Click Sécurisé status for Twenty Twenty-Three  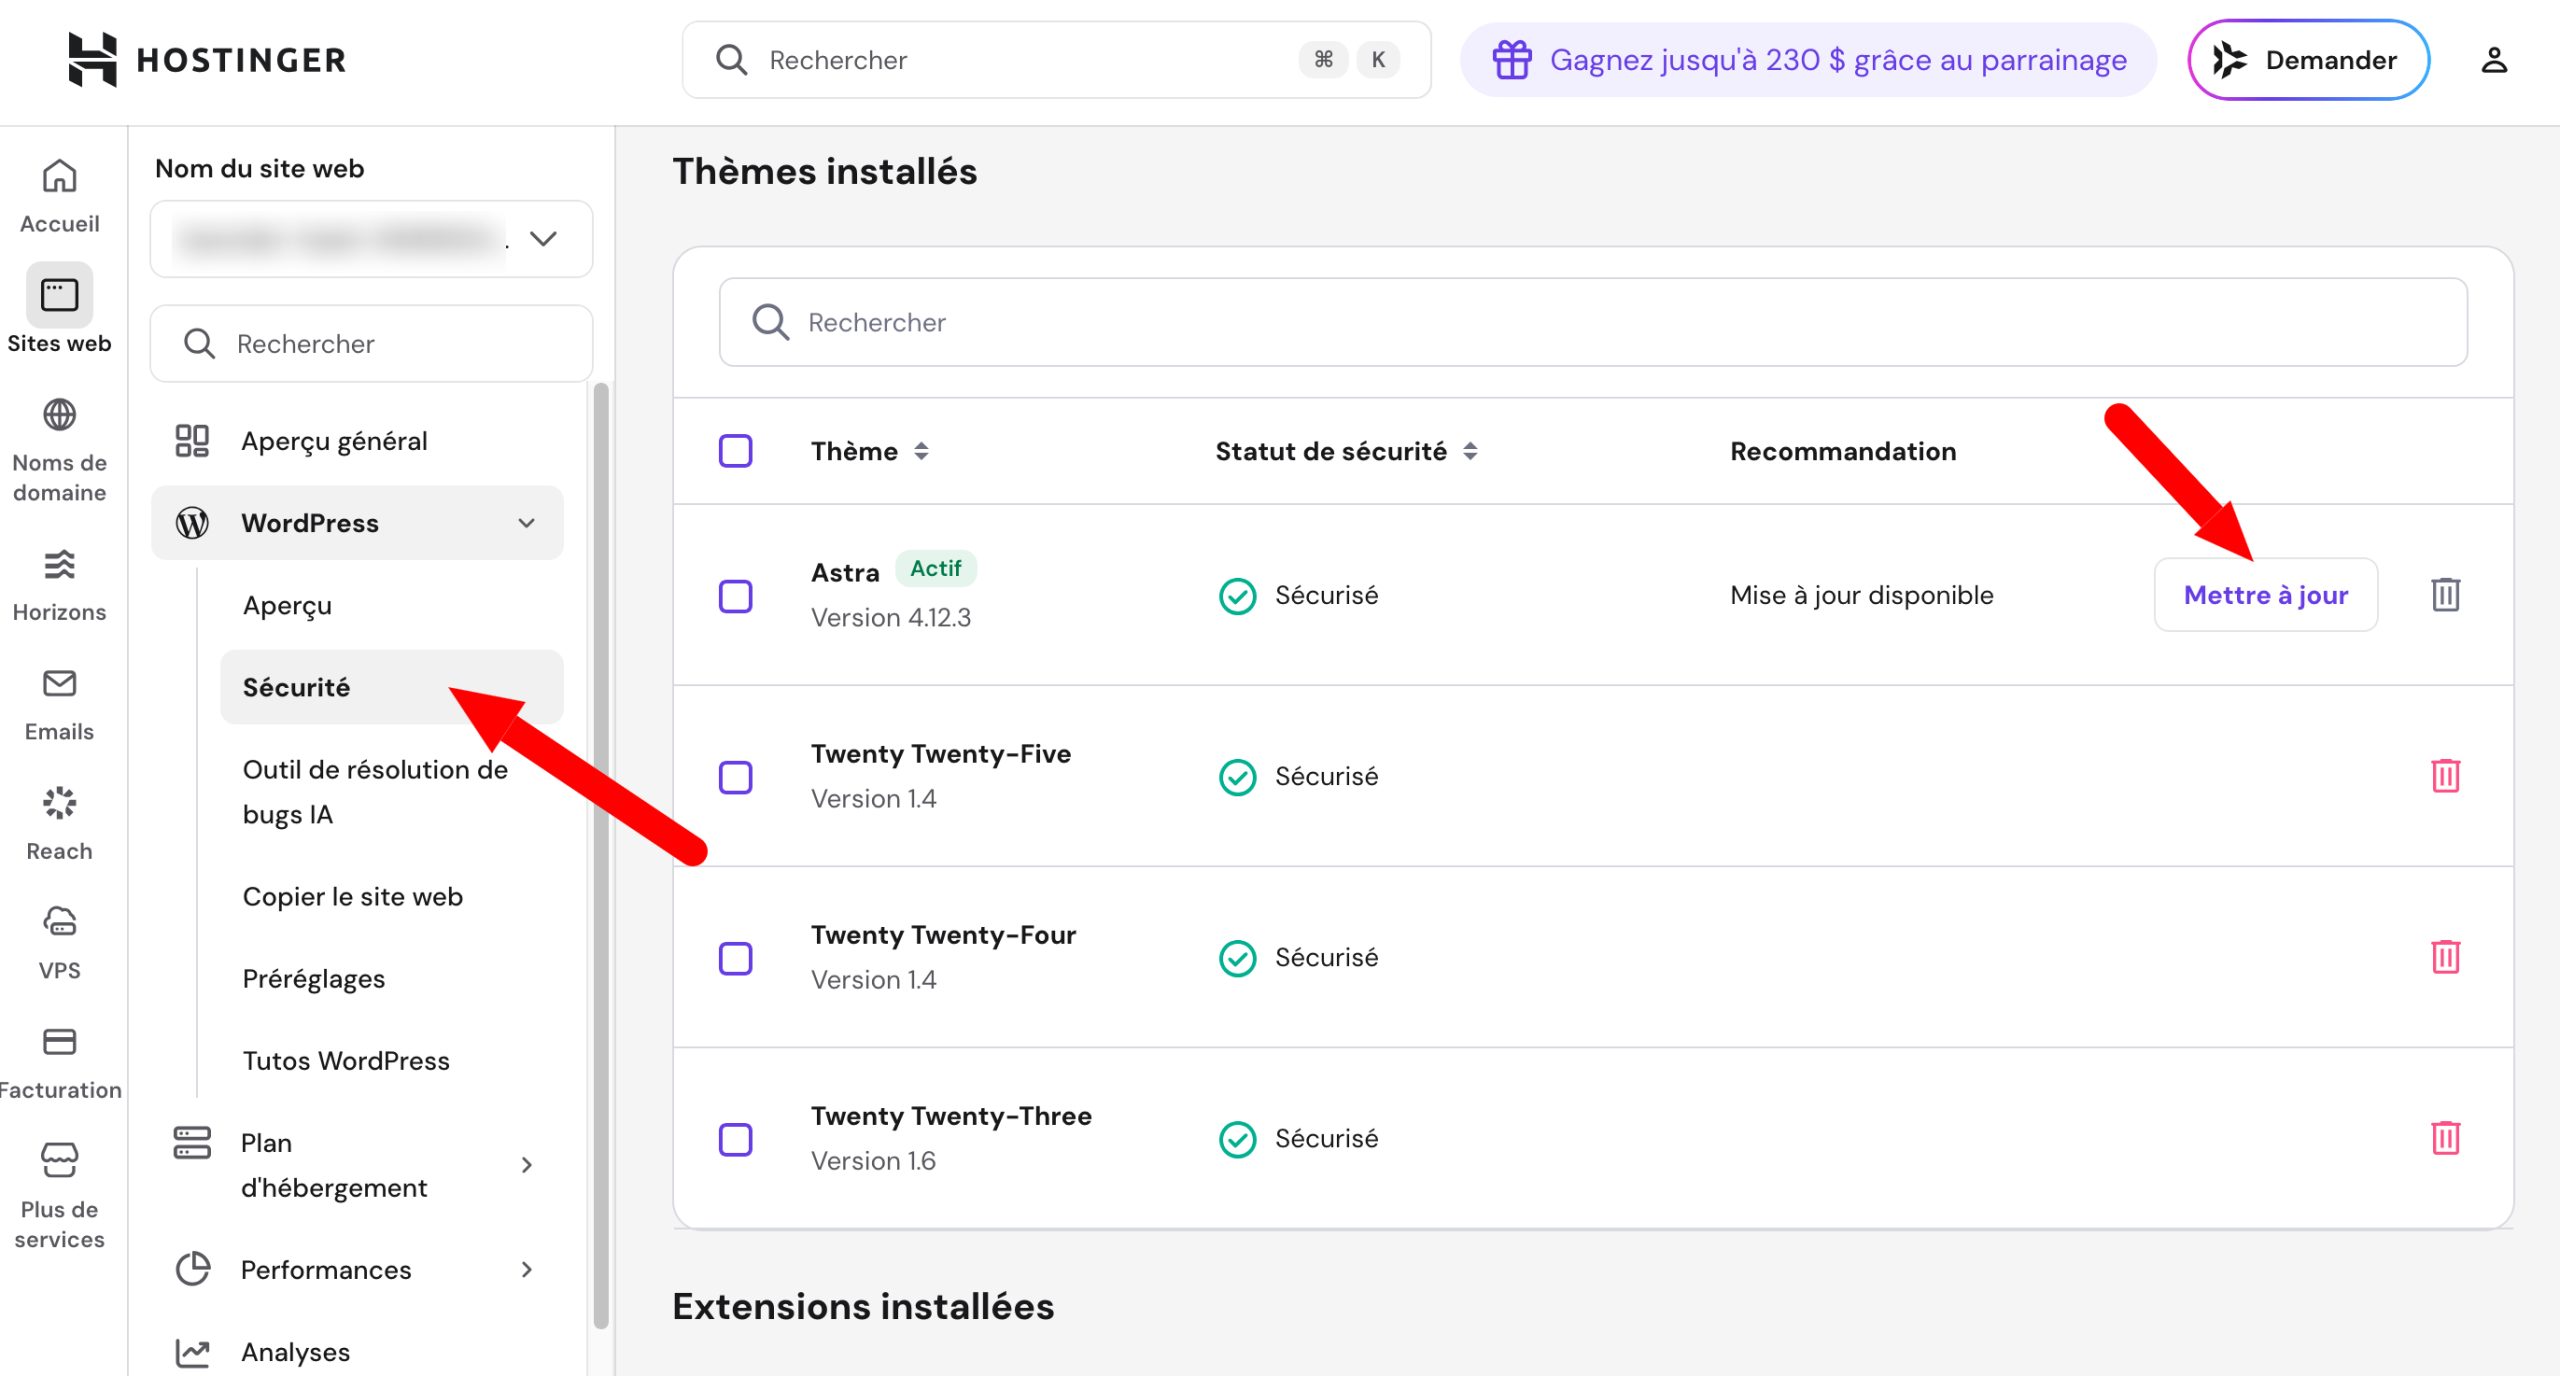point(1298,1139)
